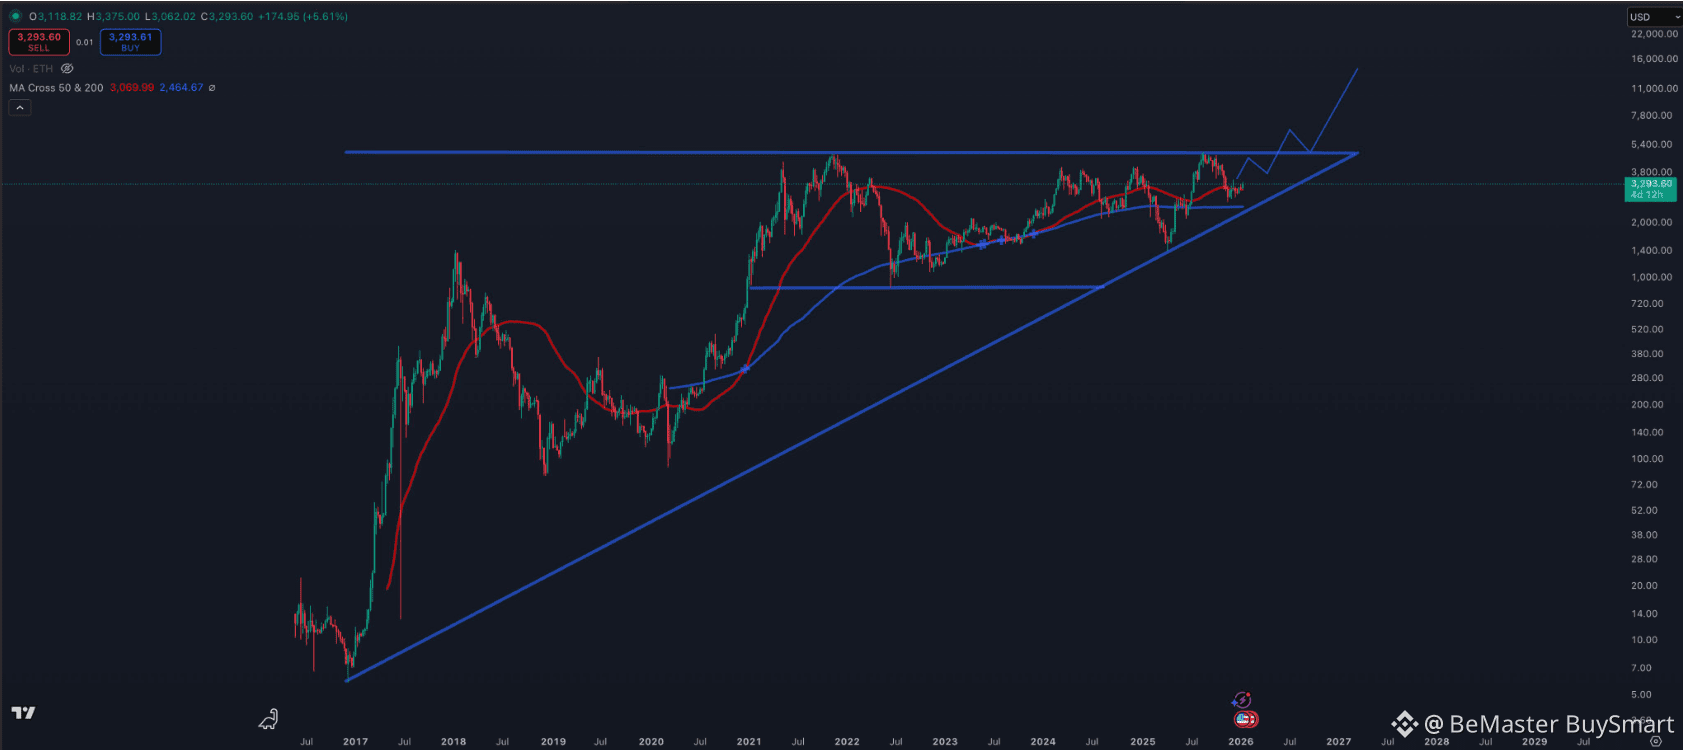The height and width of the screenshot is (750, 1683).
Task: Select the MA Cross 50 & 200 indicator label
Action: coord(56,88)
